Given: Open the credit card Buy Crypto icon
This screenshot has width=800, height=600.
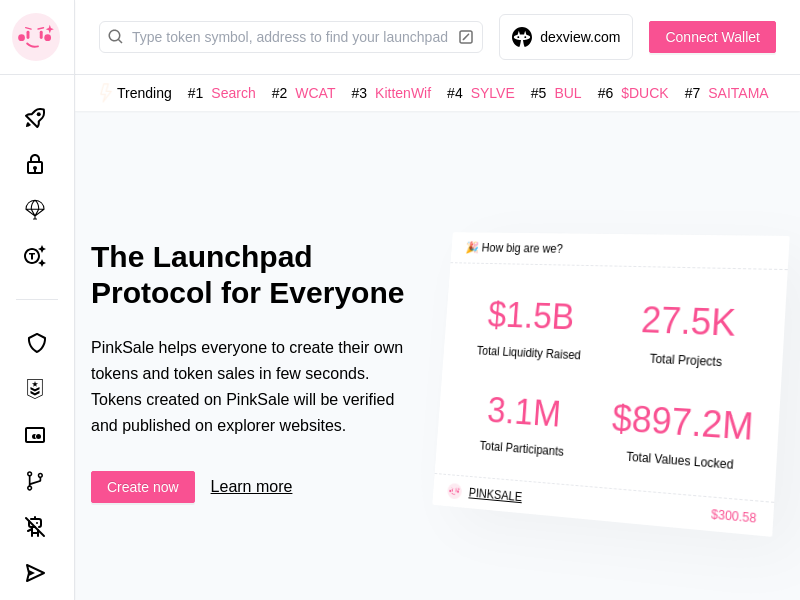Looking at the screenshot, I should pos(36,434).
